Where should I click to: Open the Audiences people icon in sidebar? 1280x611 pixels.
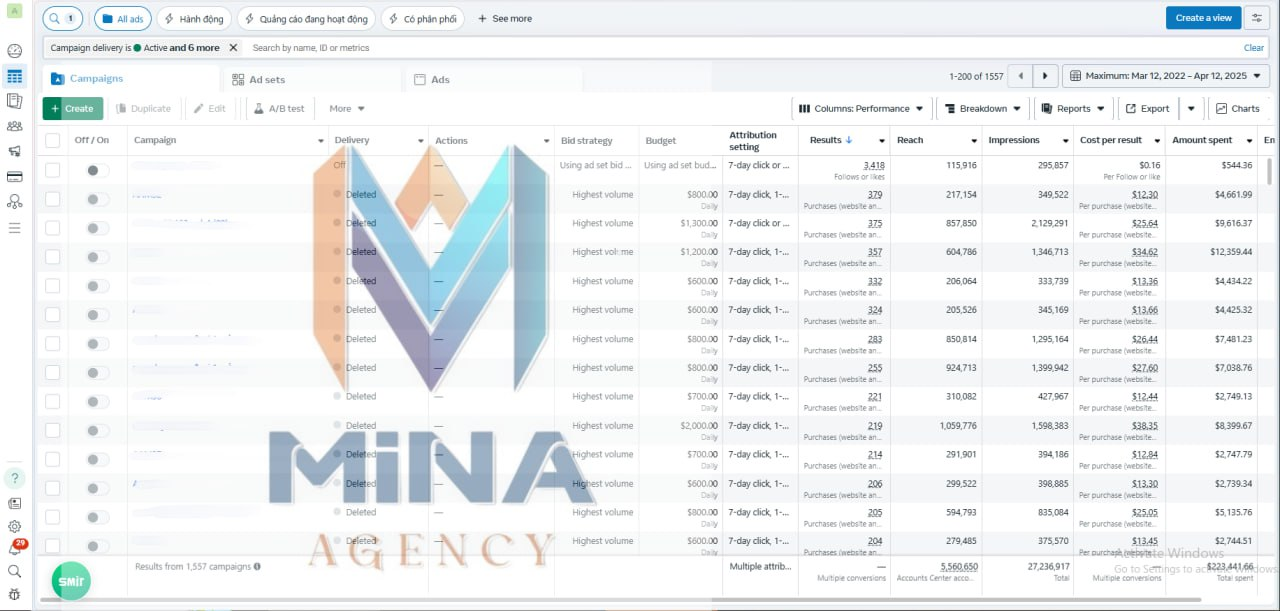(14, 126)
